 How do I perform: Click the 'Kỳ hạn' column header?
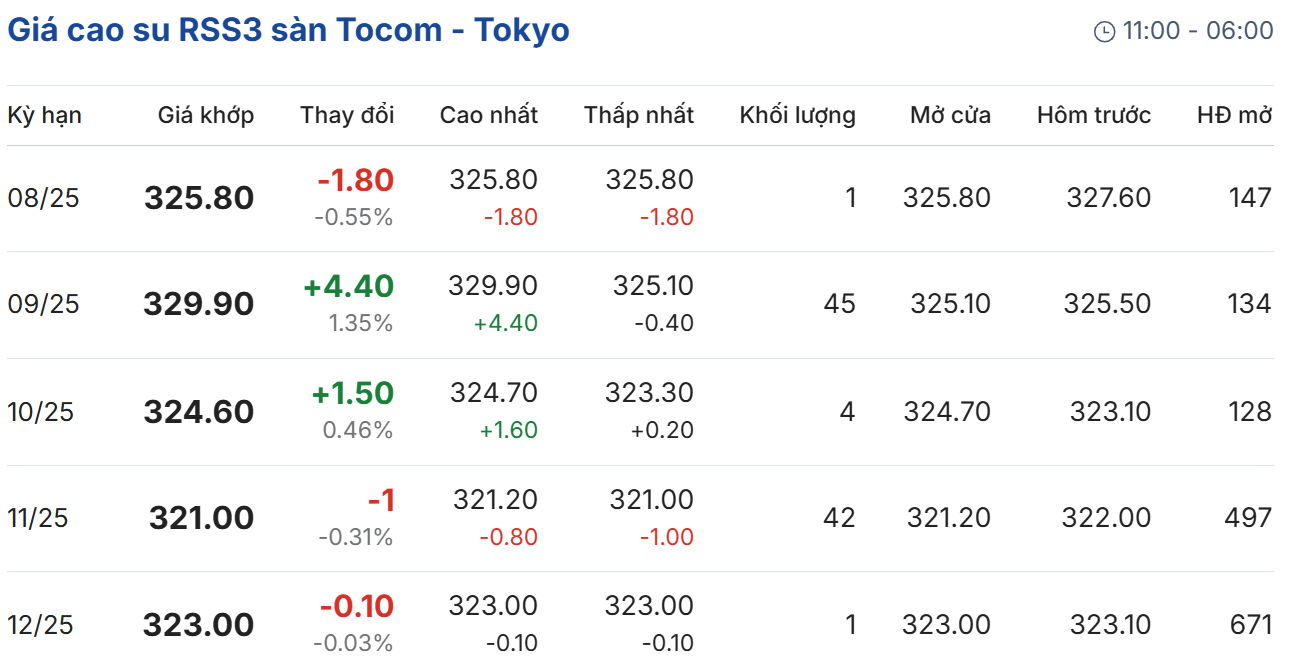44,115
